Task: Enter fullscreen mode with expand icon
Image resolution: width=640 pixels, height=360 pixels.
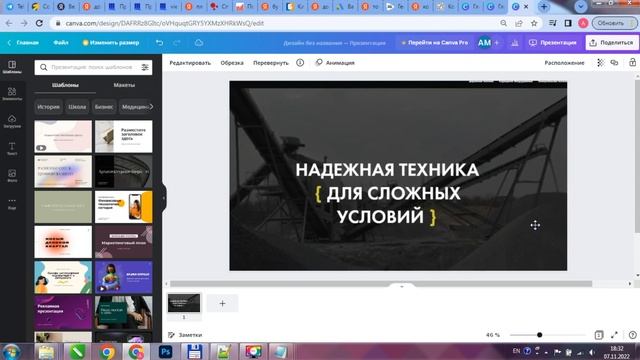Action: (x=614, y=335)
